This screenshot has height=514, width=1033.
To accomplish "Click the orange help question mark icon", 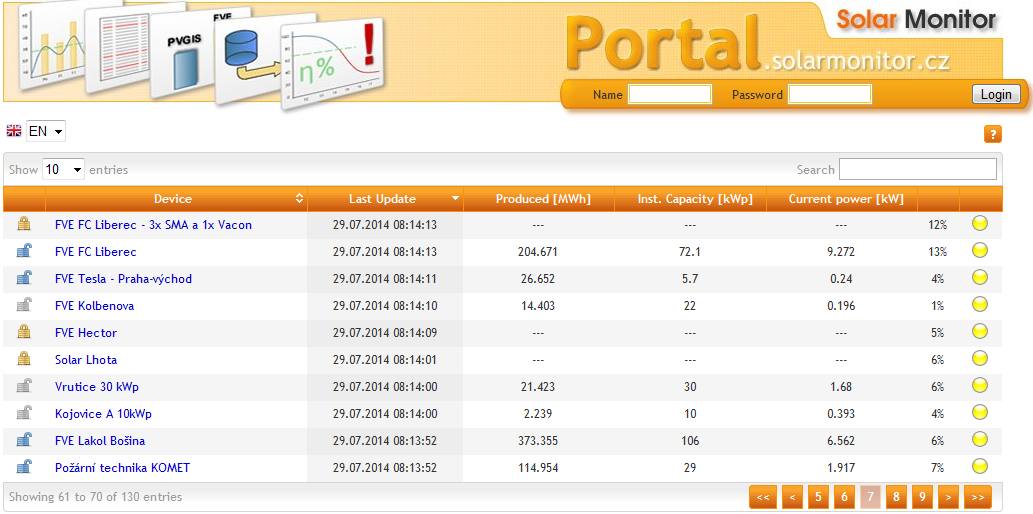I will coord(992,134).
